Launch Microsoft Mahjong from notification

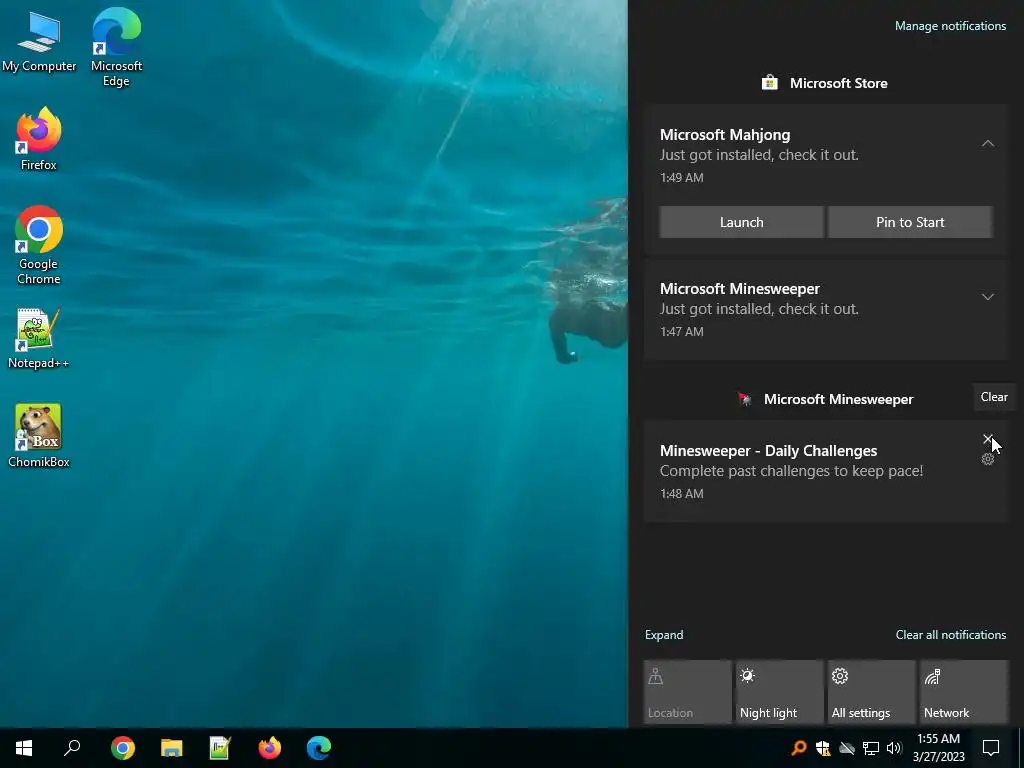[741, 222]
